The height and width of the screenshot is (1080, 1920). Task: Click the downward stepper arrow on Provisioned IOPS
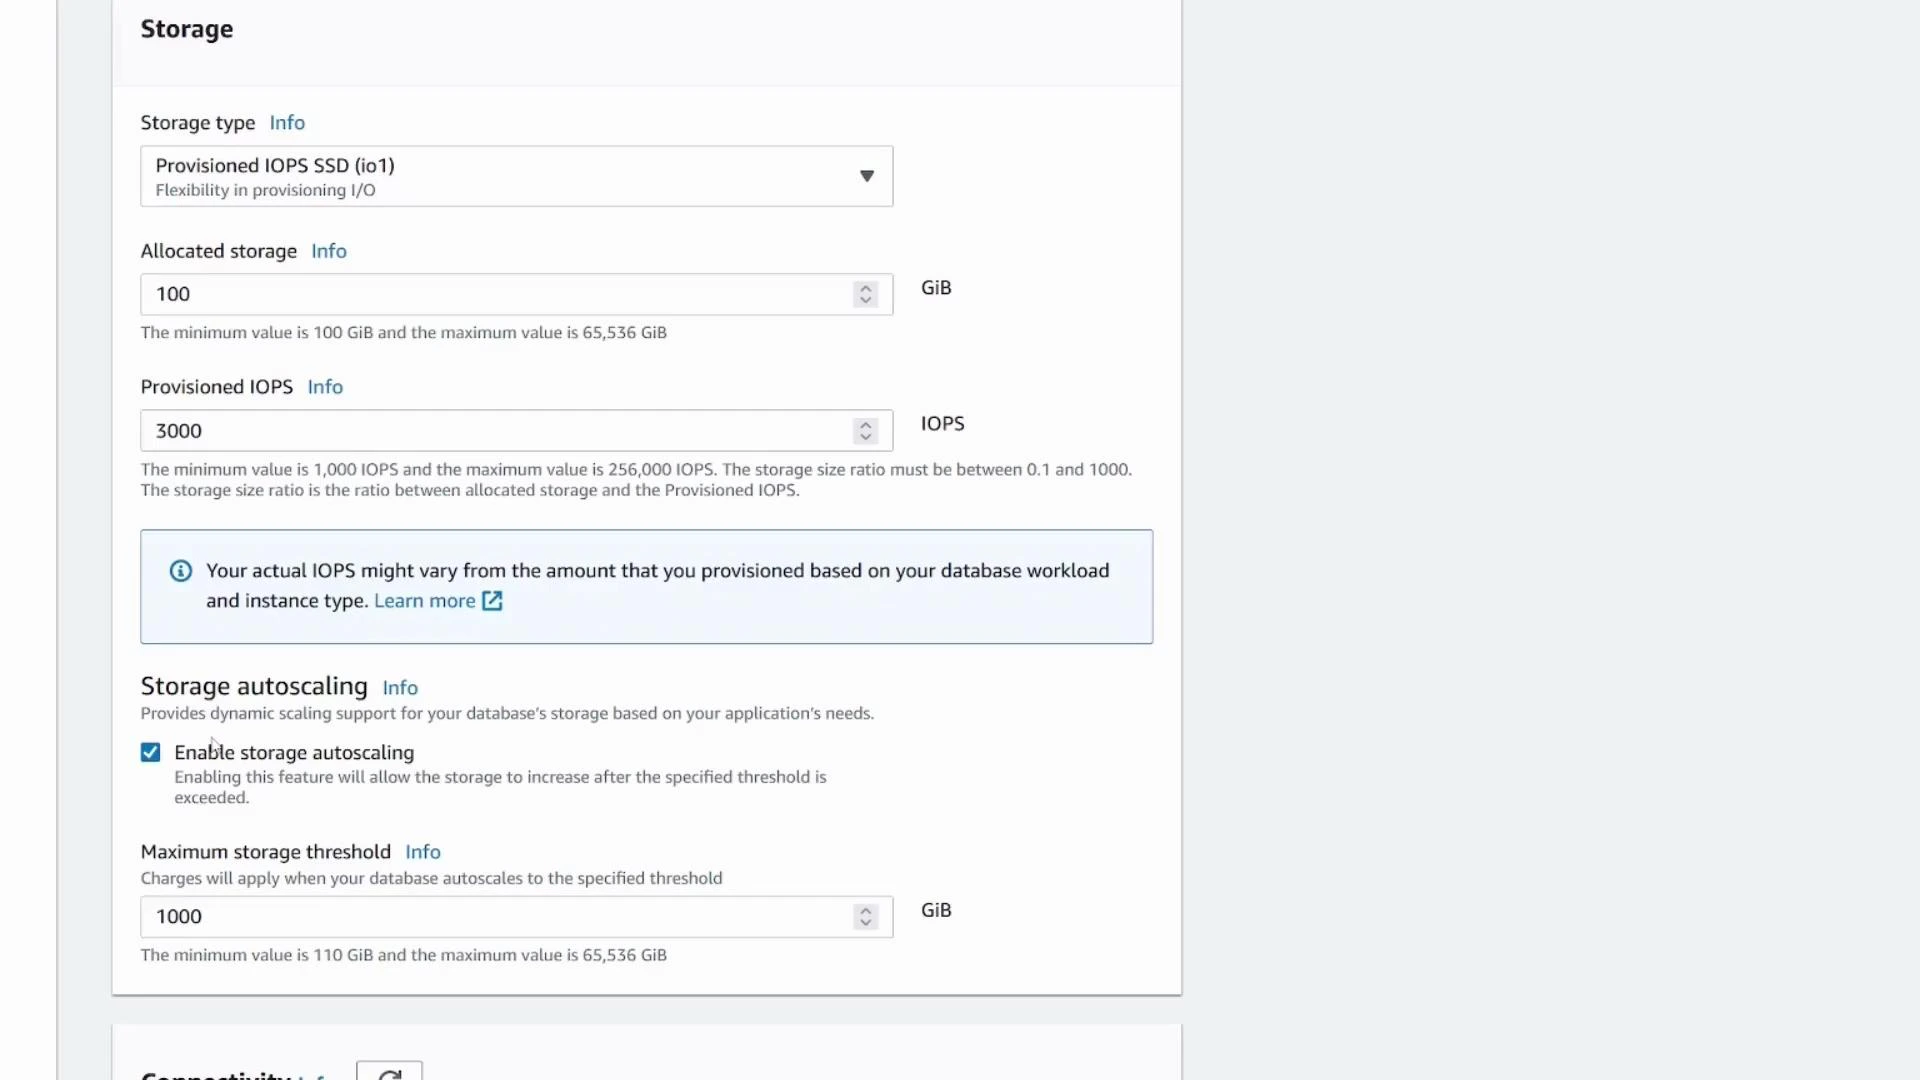pos(865,438)
